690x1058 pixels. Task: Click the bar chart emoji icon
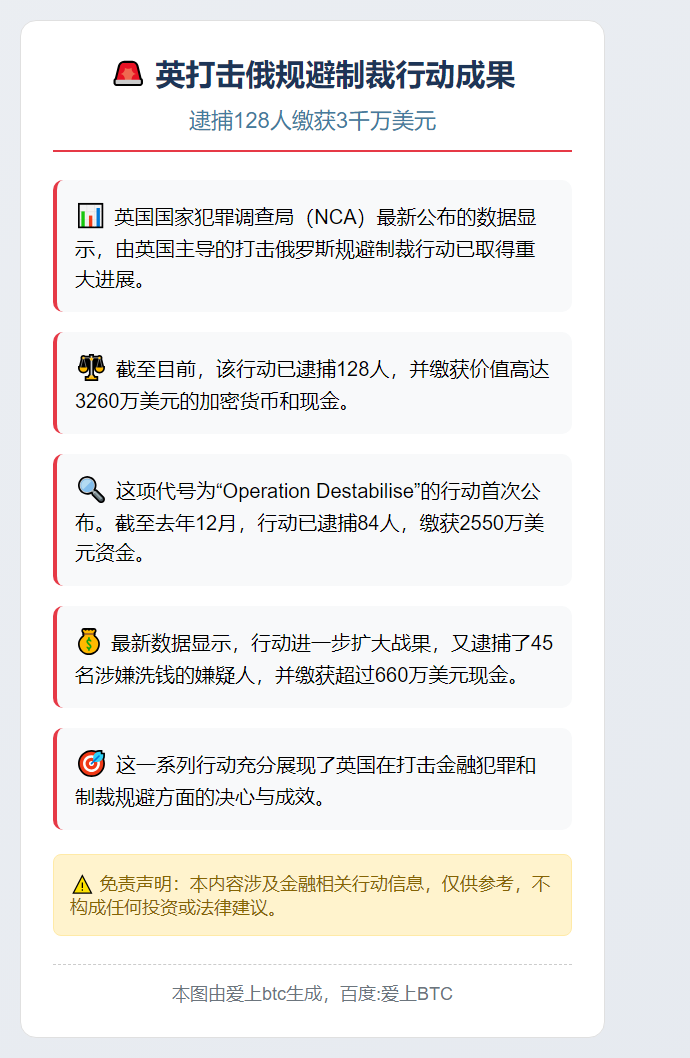[x=90, y=216]
